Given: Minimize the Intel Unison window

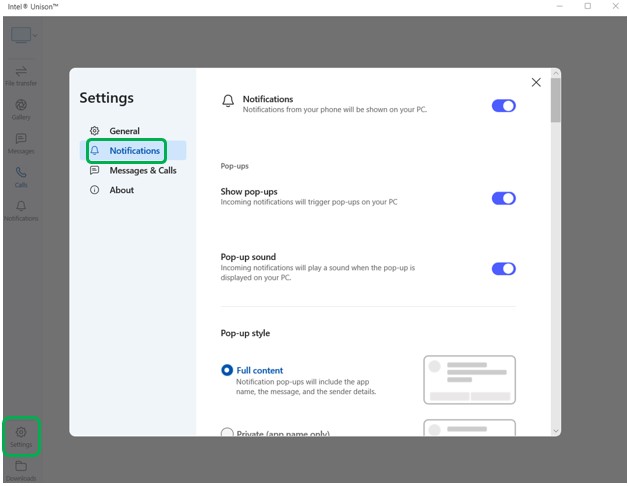Looking at the screenshot, I should (560, 6).
